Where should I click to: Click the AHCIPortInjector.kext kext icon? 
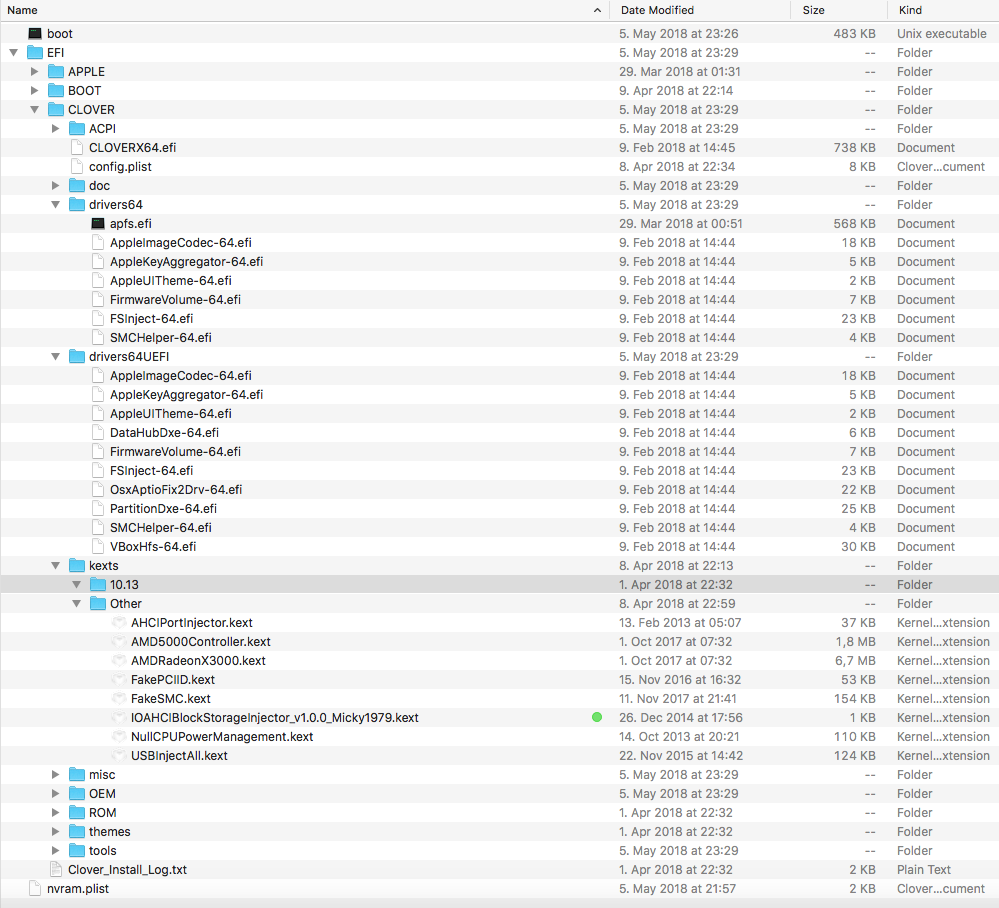click(119, 623)
